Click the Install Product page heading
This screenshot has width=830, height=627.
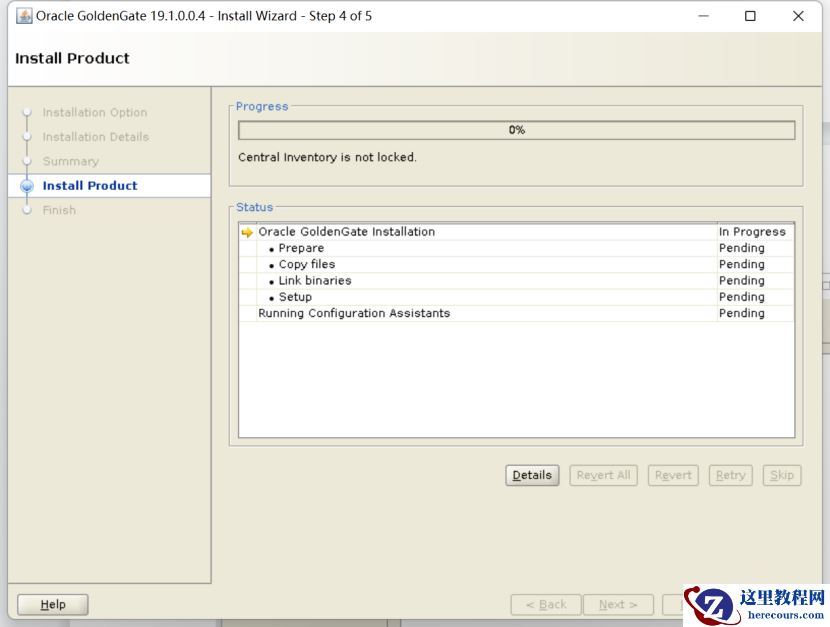pos(72,58)
